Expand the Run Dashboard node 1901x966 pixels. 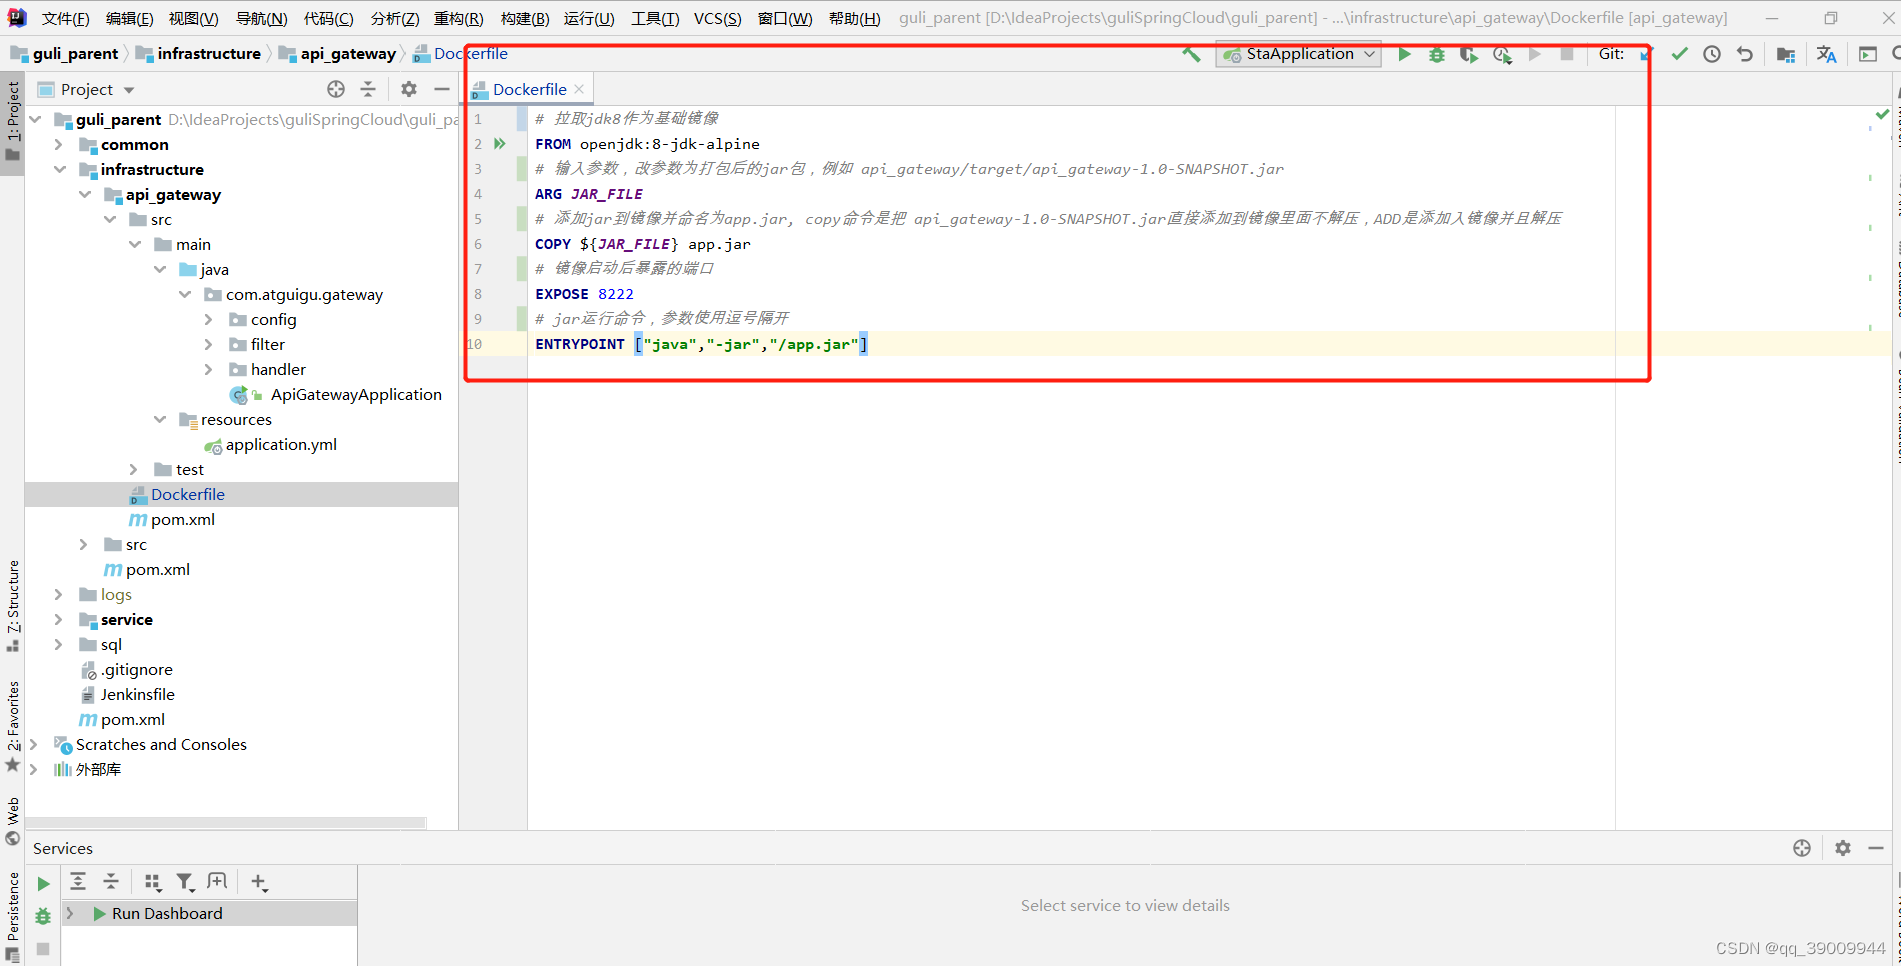pyautogui.click(x=70, y=914)
